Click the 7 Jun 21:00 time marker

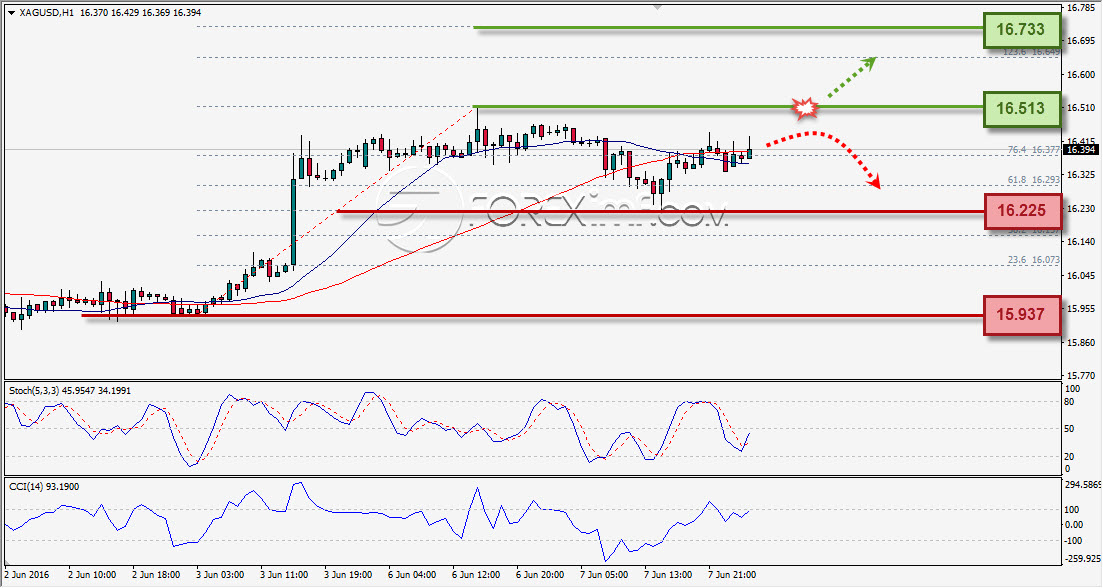(732, 575)
